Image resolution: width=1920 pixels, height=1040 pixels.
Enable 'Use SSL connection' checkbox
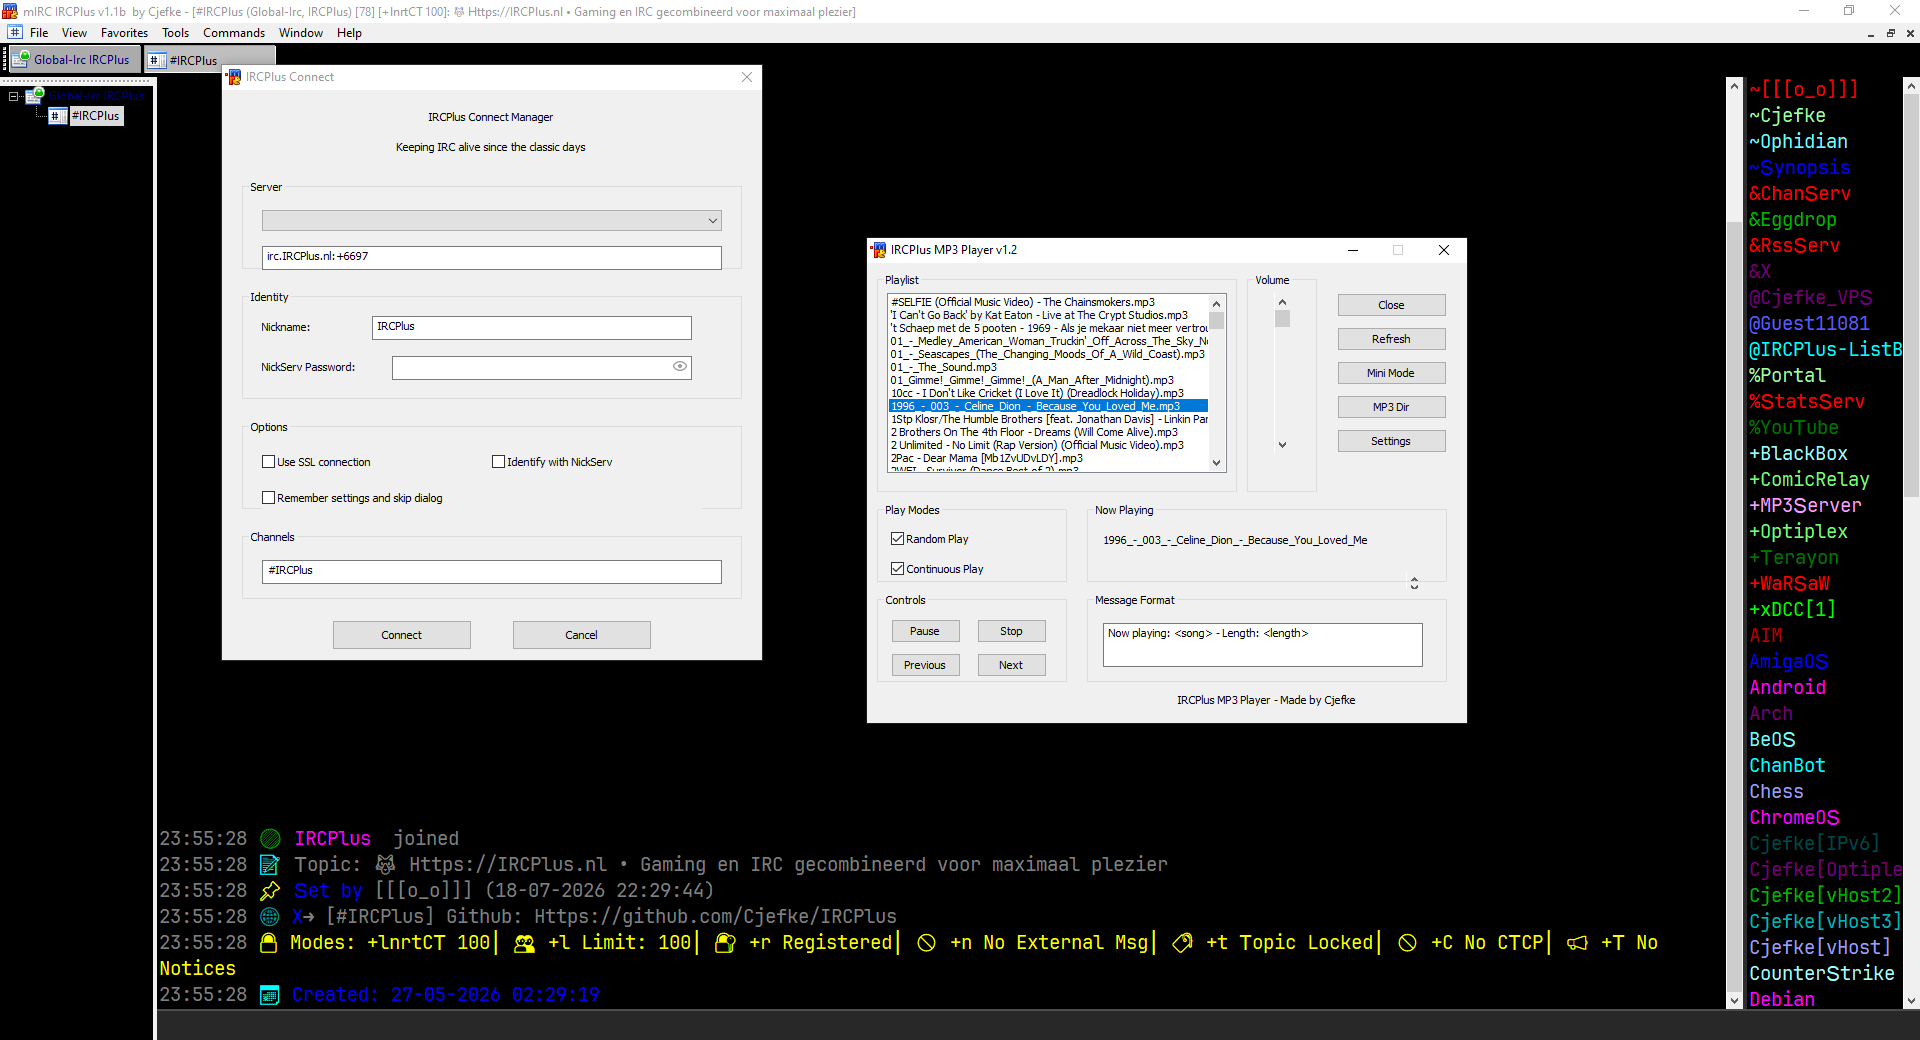(268, 462)
